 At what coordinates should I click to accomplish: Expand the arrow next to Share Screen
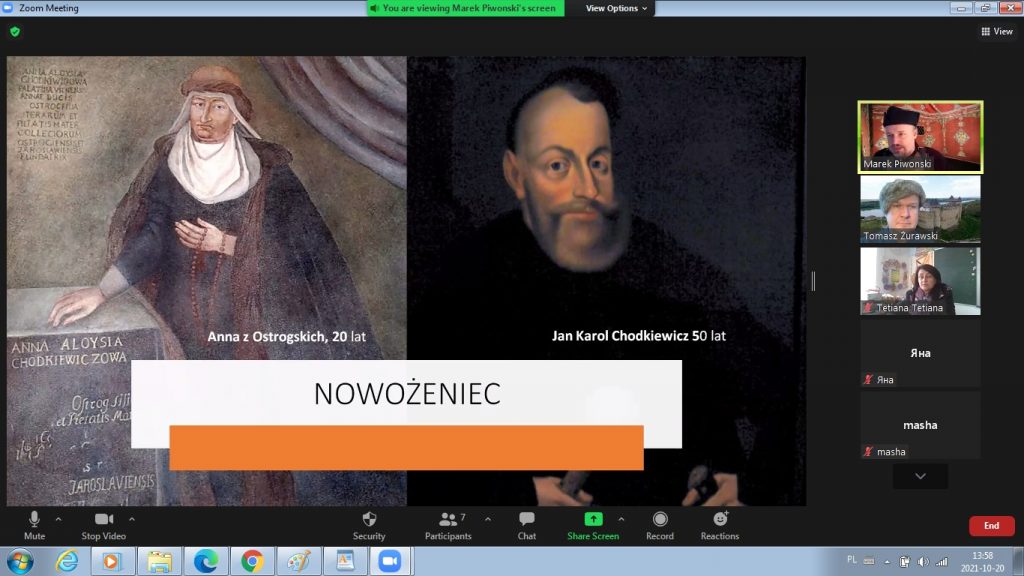[621, 519]
